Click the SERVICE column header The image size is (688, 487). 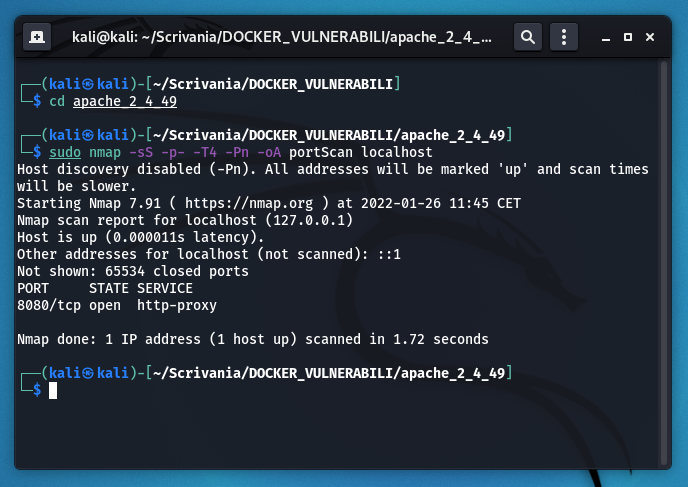pos(165,289)
